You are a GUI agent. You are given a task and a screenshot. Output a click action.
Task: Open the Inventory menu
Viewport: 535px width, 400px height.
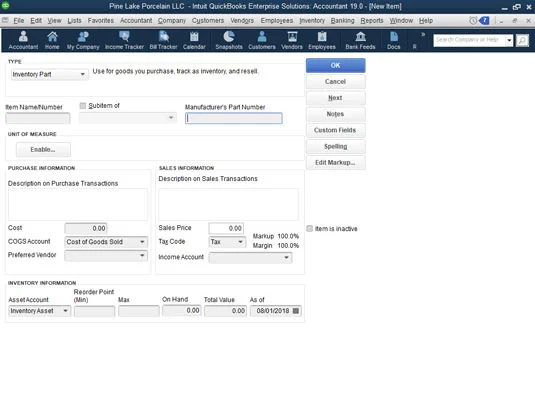click(x=312, y=20)
